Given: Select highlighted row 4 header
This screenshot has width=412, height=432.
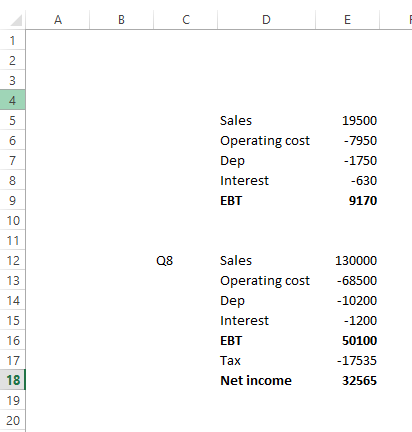Looking at the screenshot, I should tap(12, 100).
